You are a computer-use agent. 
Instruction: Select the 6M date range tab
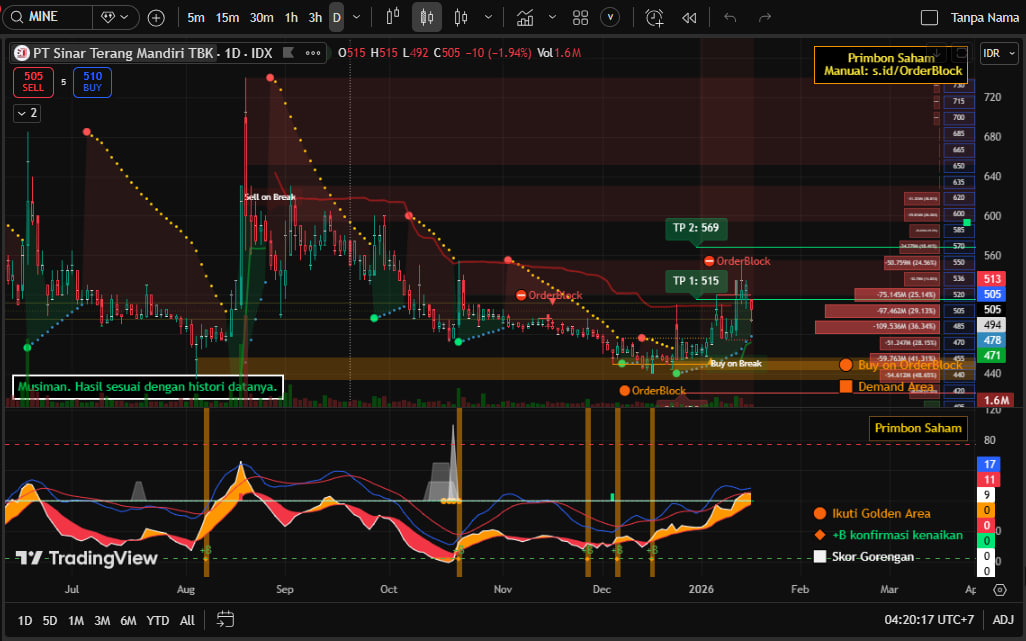coord(128,620)
